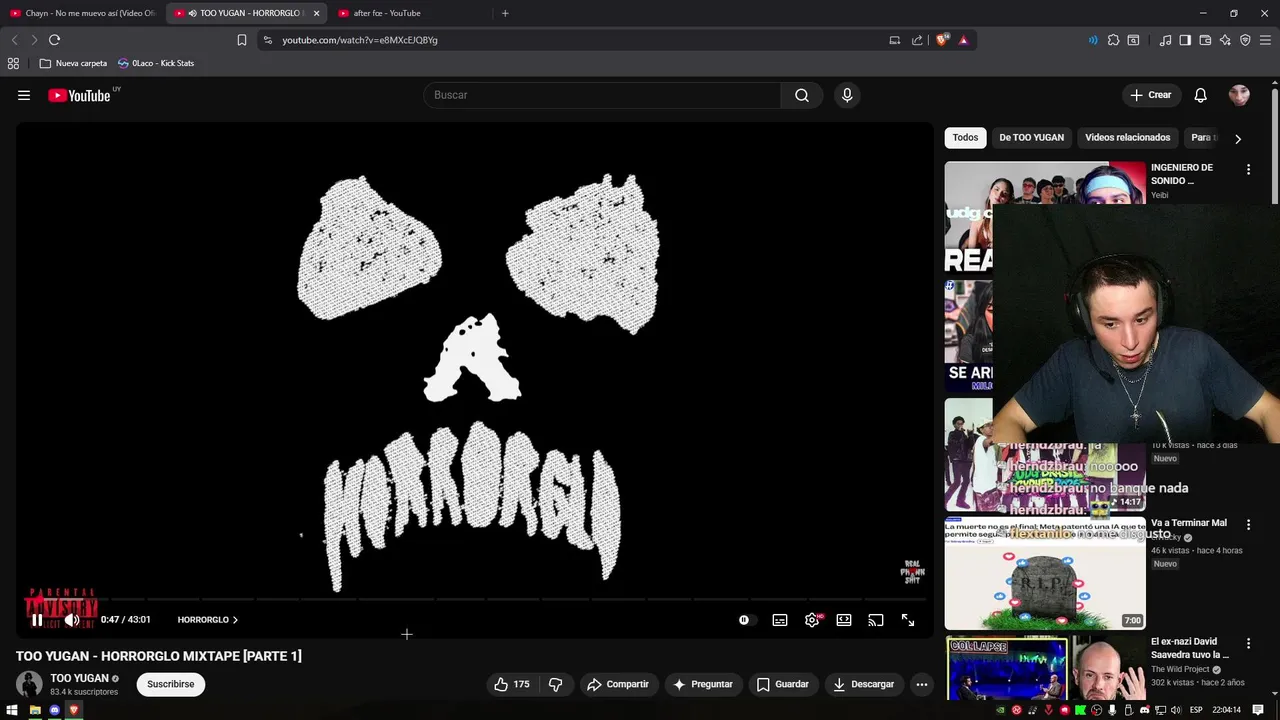This screenshot has width=1280, height=720.
Task: Close the TOO YUGAN browser tab
Action: click(x=316, y=13)
